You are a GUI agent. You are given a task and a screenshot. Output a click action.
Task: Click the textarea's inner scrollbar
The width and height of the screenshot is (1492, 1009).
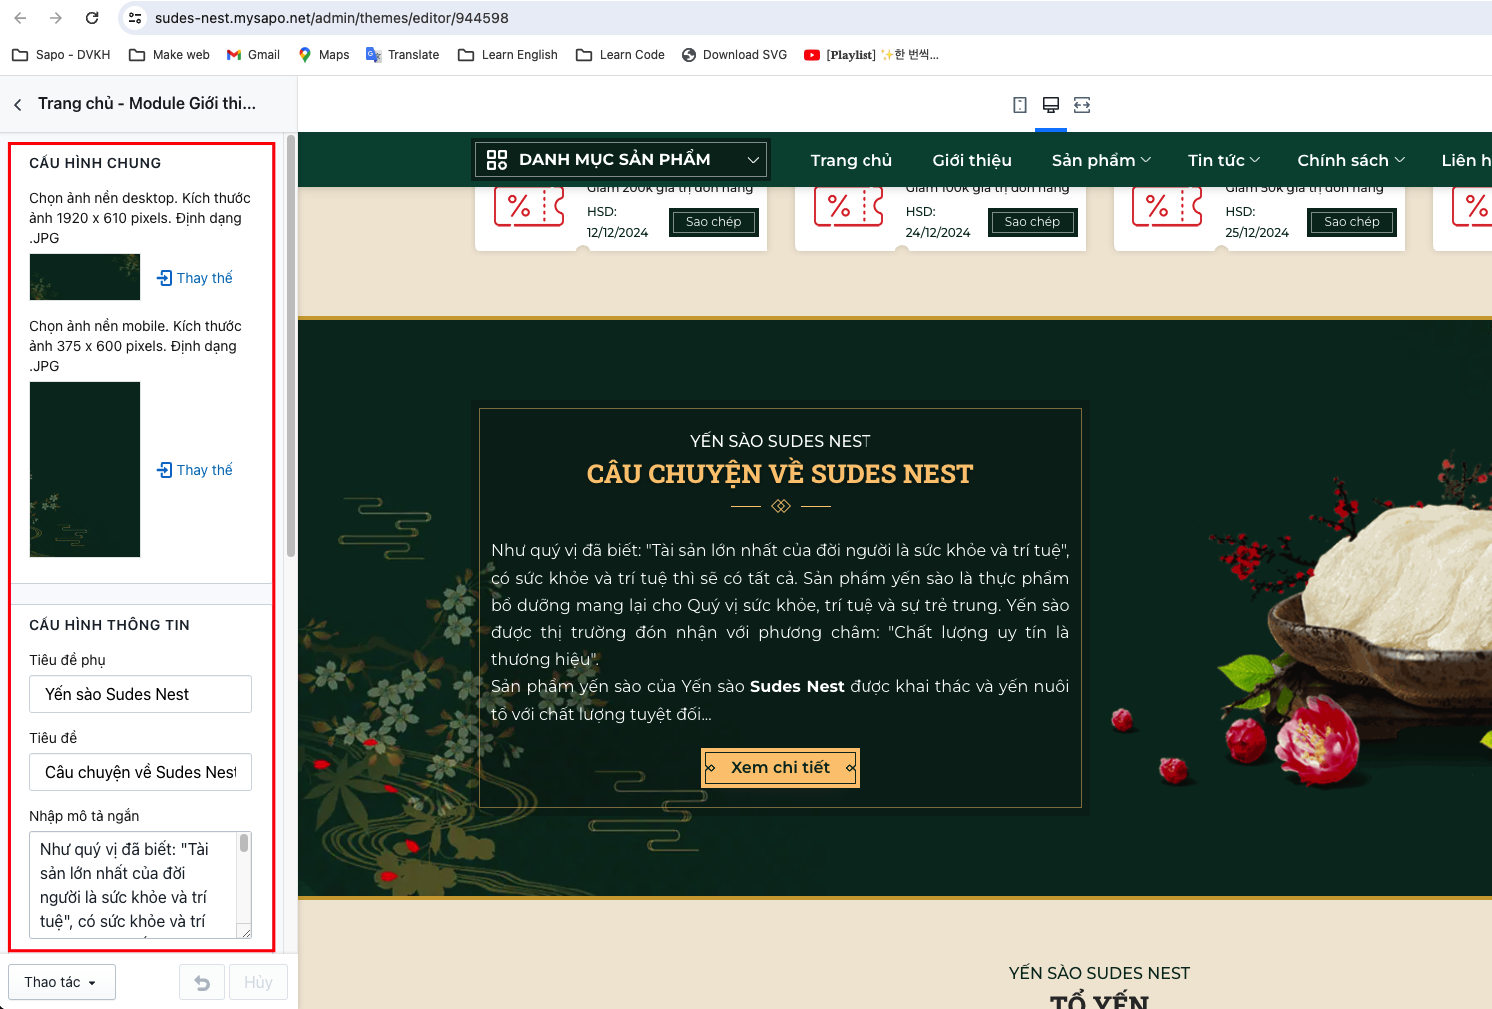(x=244, y=843)
